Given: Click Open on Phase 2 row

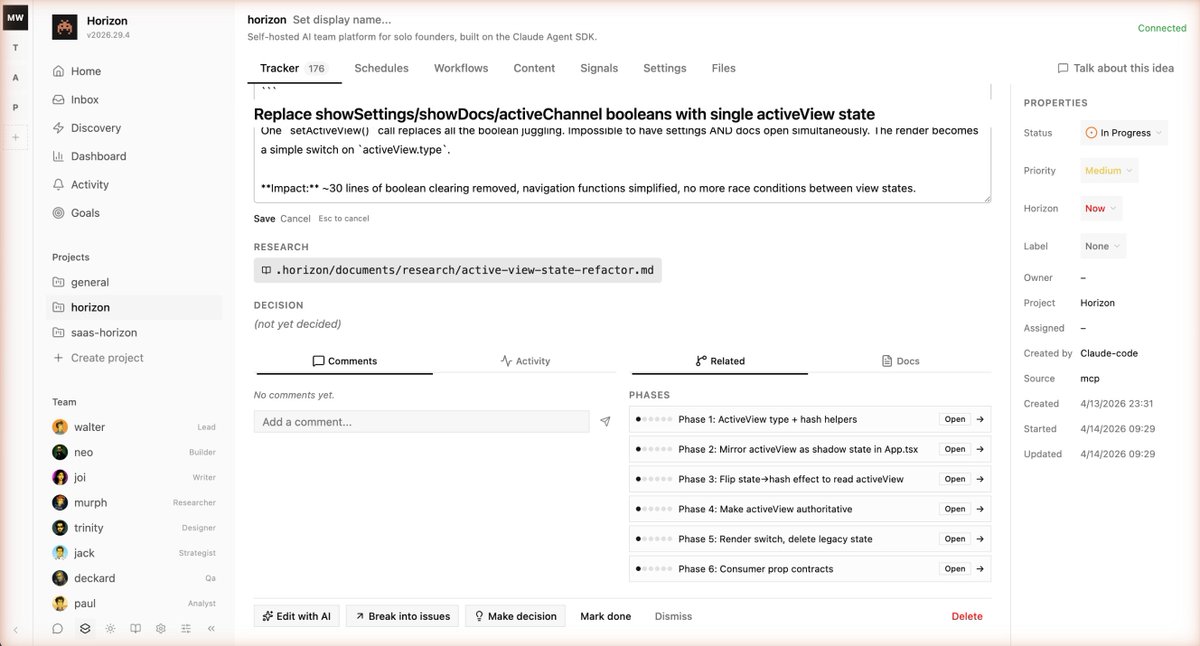Looking at the screenshot, I should pyautogui.click(x=955, y=449).
